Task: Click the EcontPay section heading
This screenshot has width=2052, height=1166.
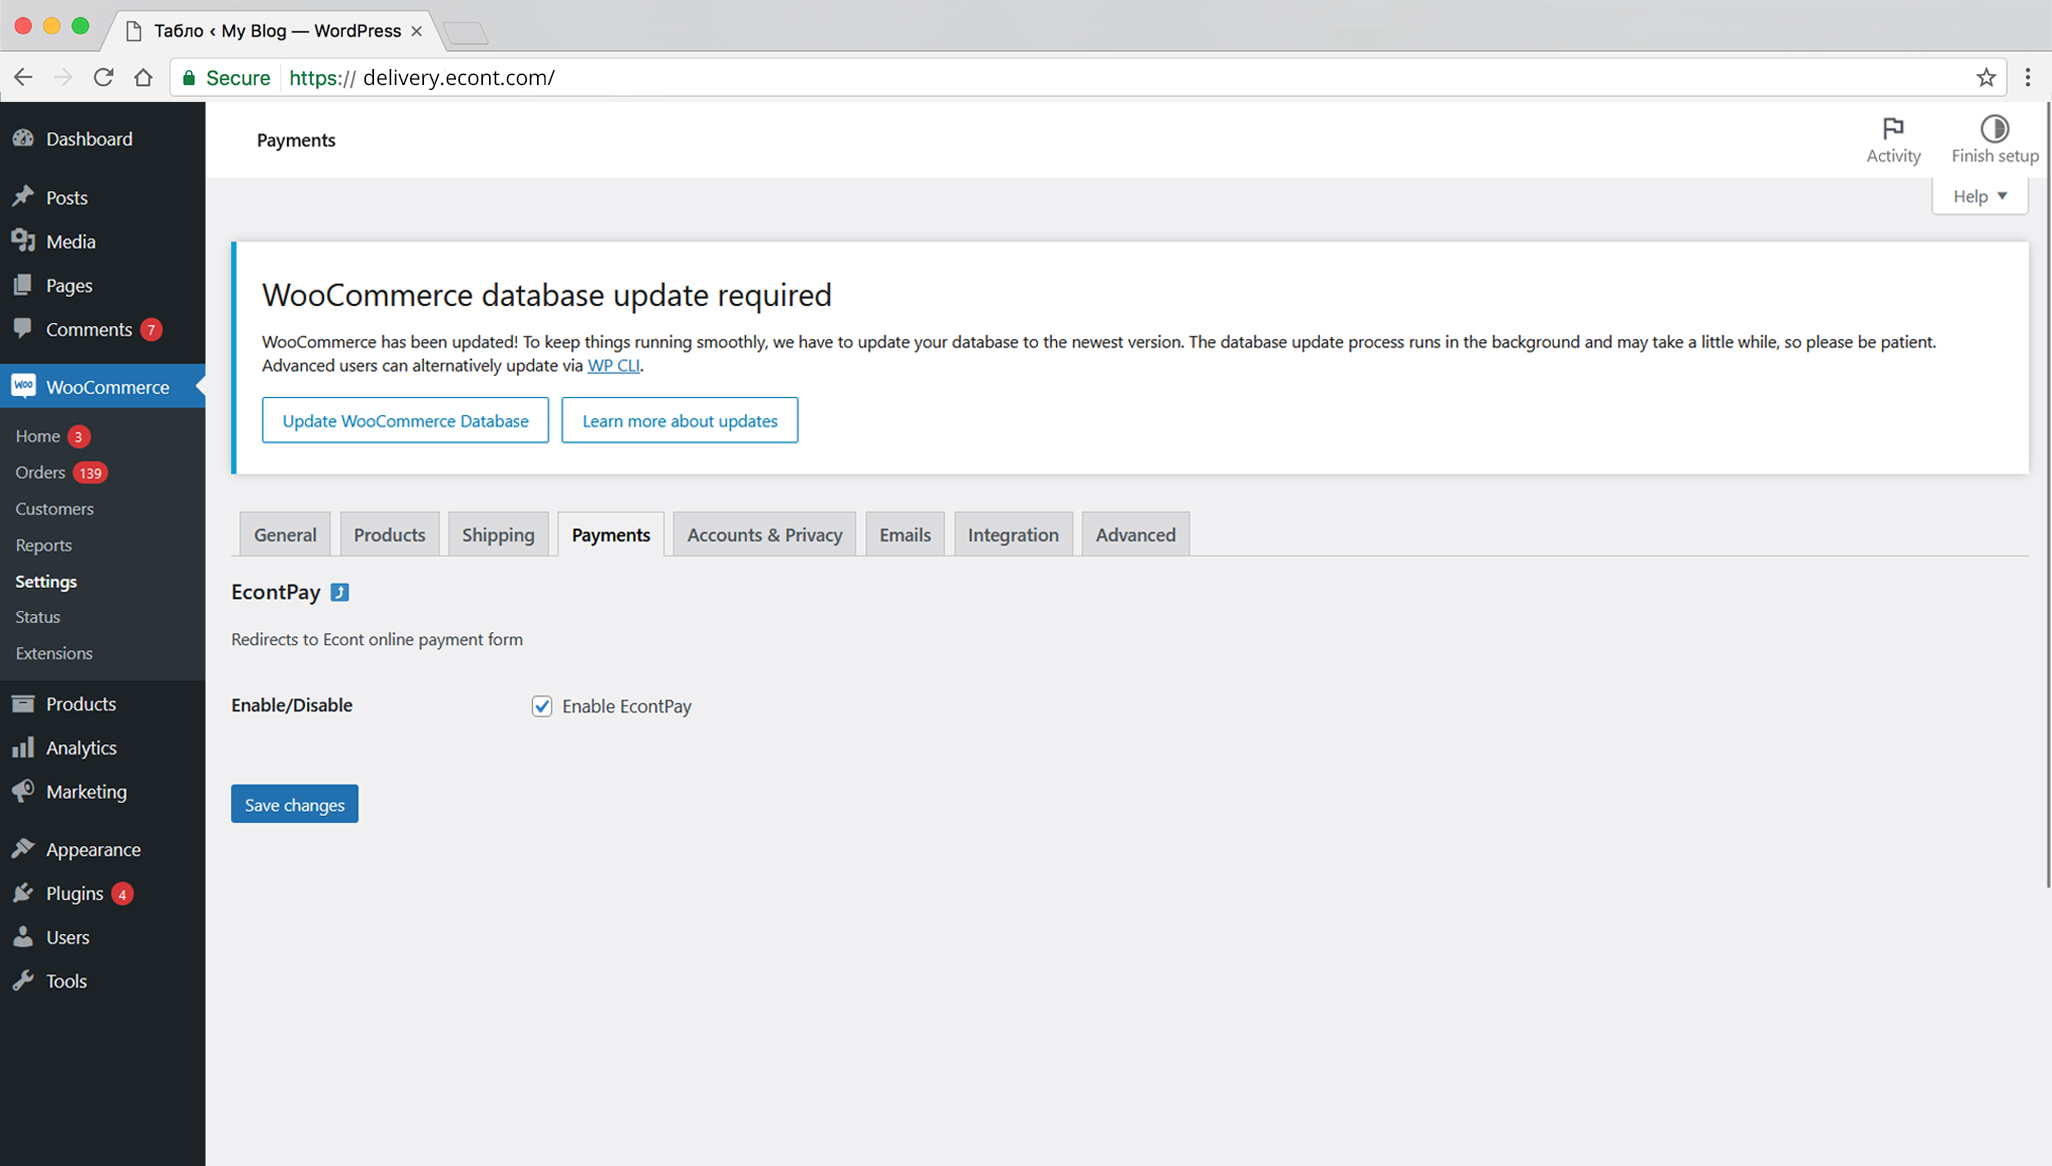Action: (x=276, y=591)
